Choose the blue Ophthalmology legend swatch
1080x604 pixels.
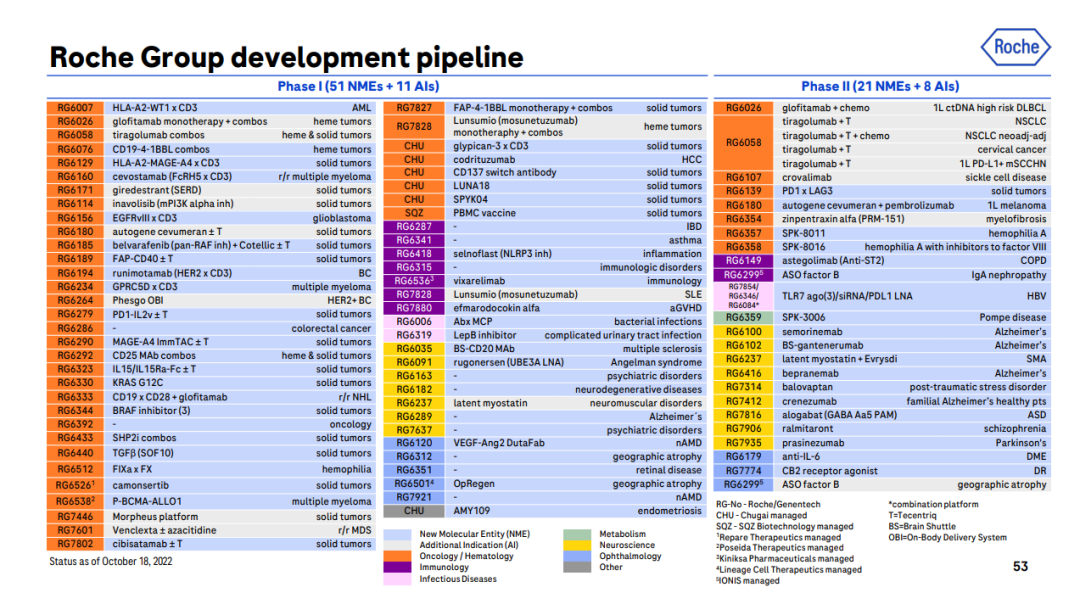click(x=577, y=556)
